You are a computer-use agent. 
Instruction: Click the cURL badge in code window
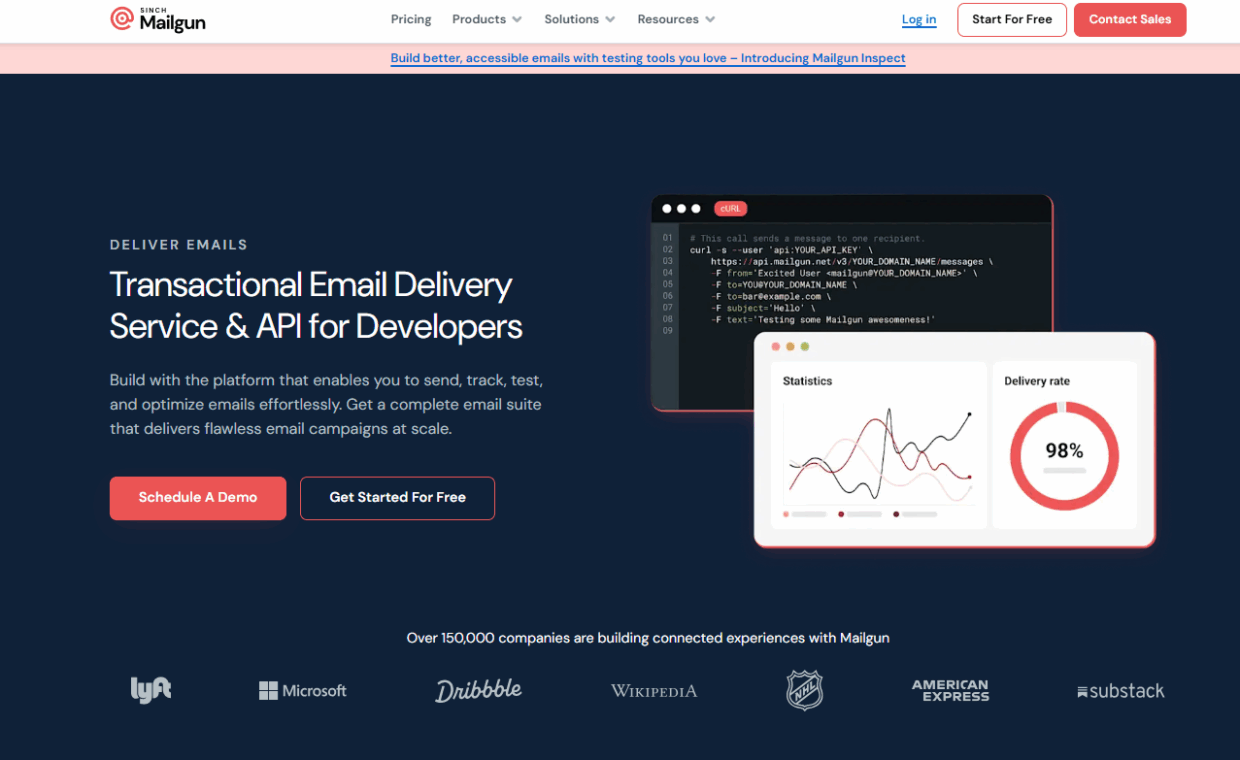click(x=730, y=209)
